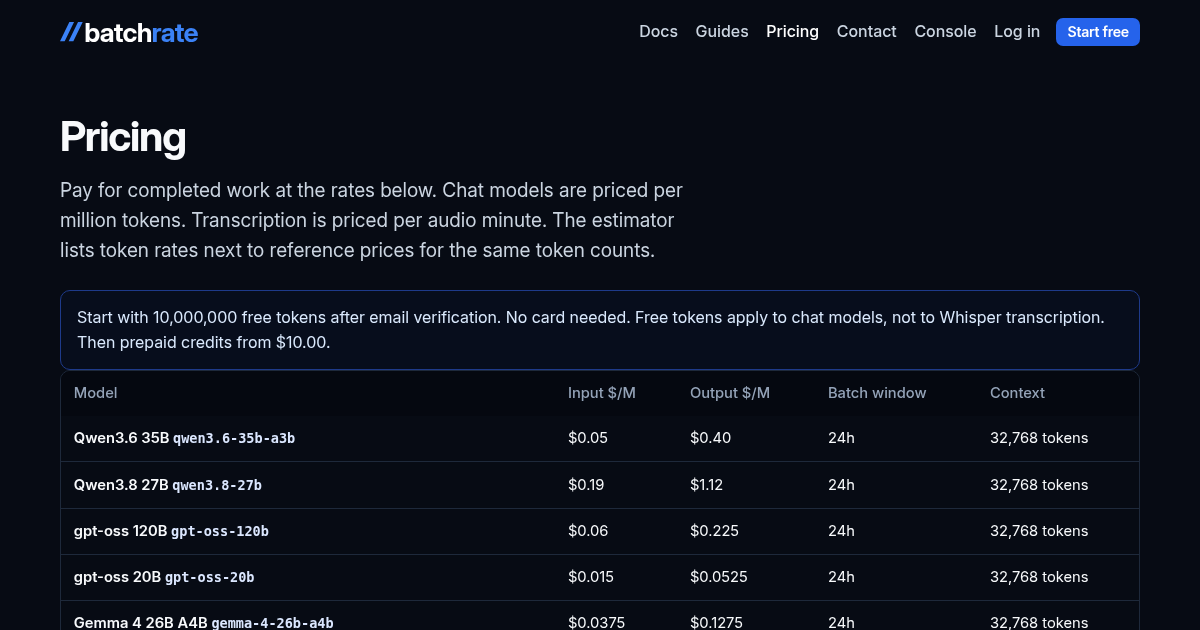Click the $0.0525 output price
The width and height of the screenshot is (1200, 630).
[719, 577]
